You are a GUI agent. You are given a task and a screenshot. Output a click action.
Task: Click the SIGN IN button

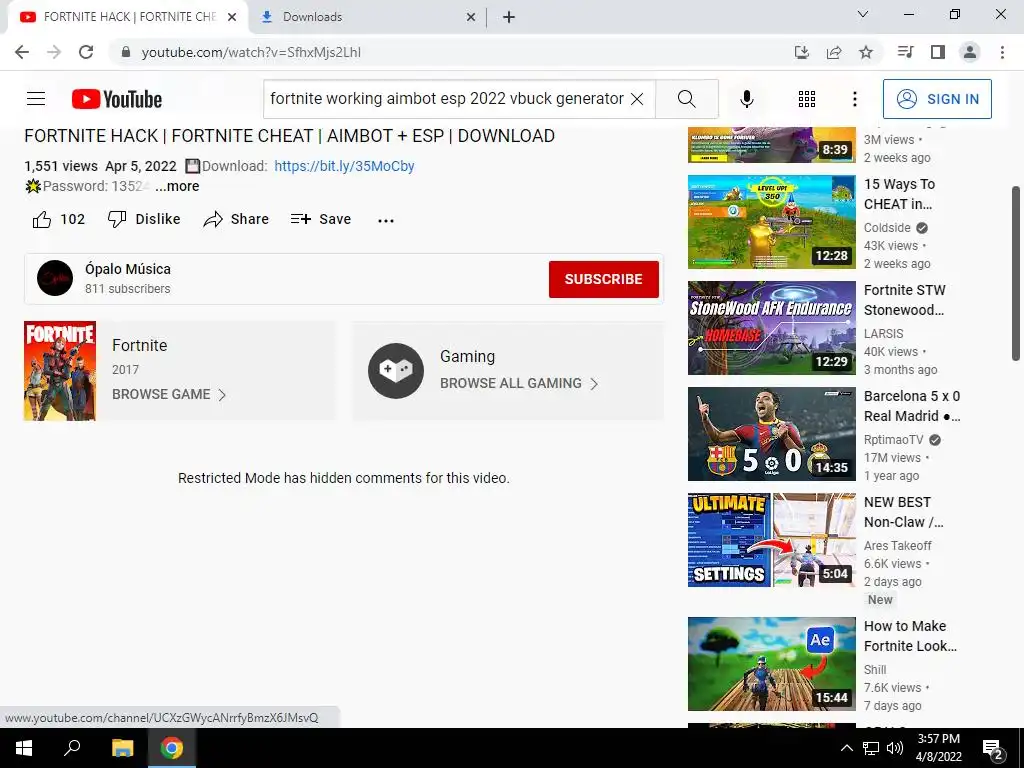[x=937, y=99]
